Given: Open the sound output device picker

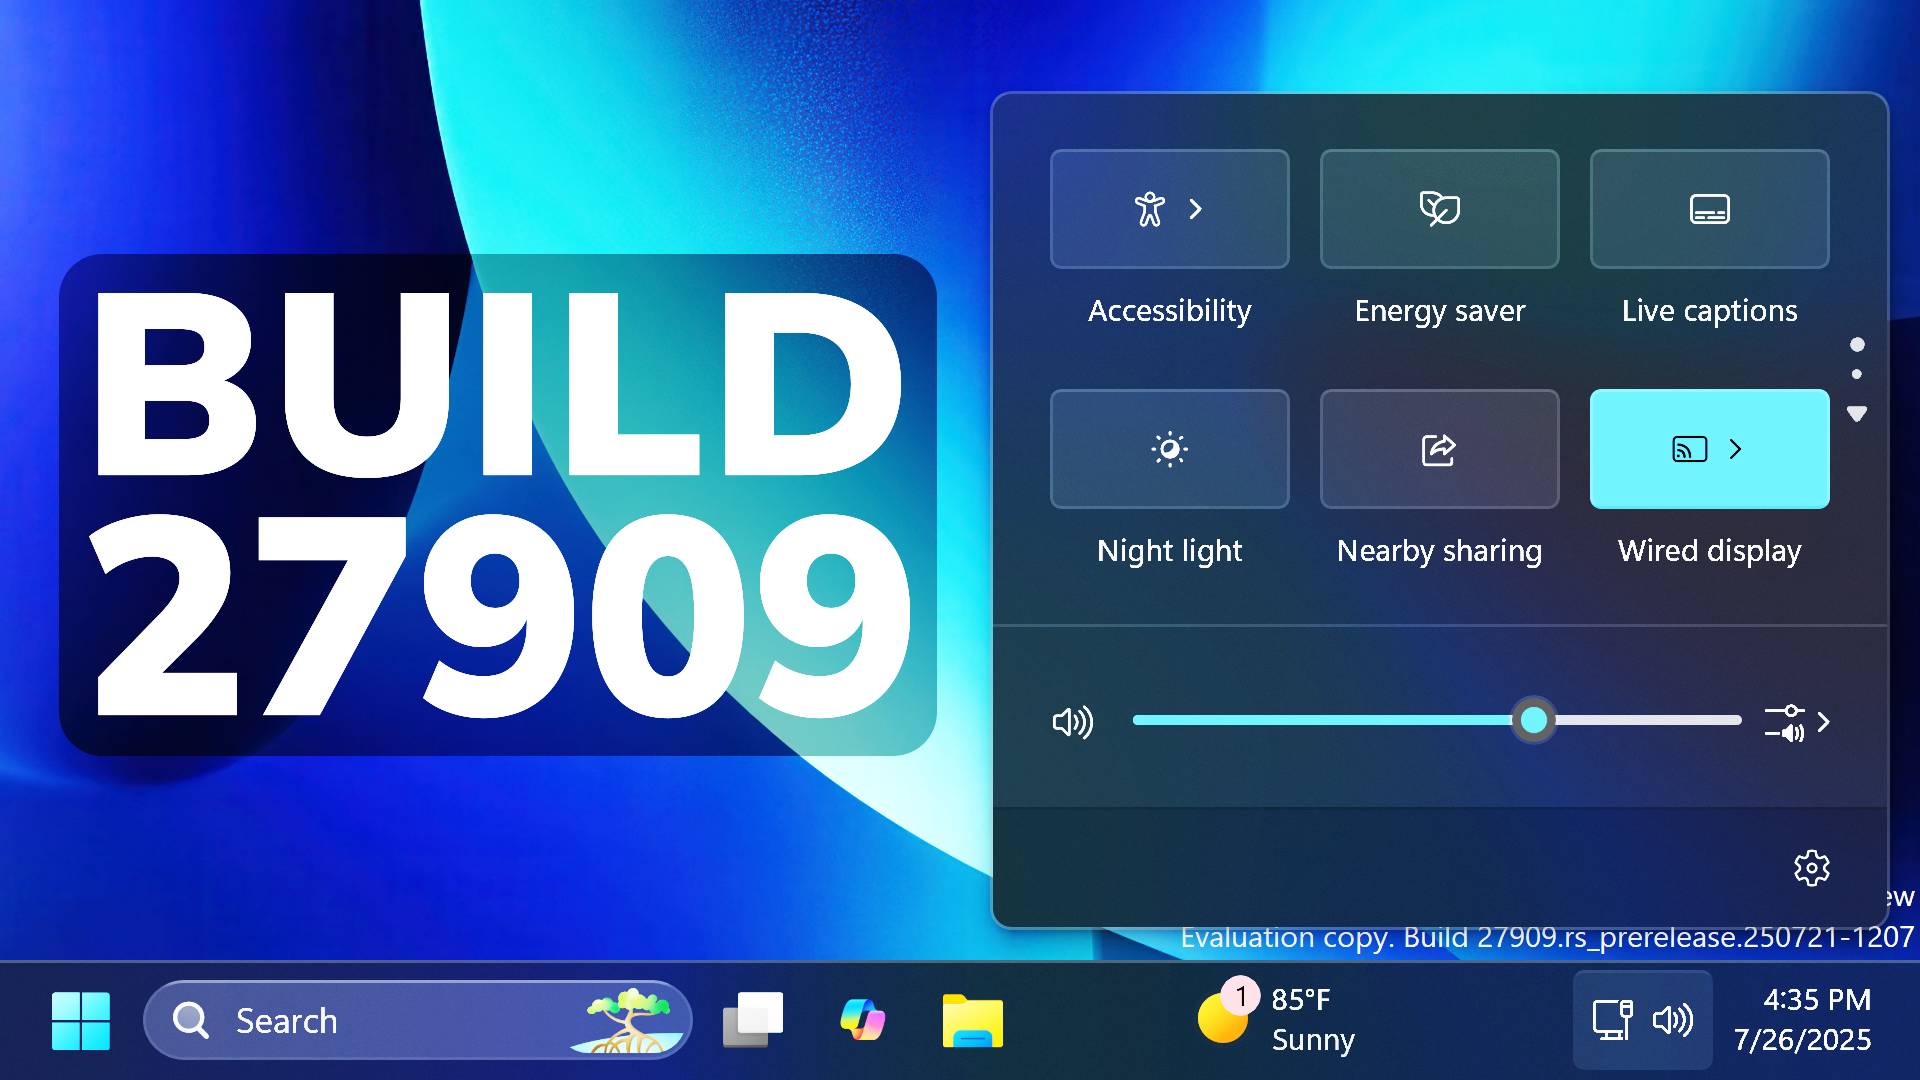Looking at the screenshot, I should point(1785,722).
